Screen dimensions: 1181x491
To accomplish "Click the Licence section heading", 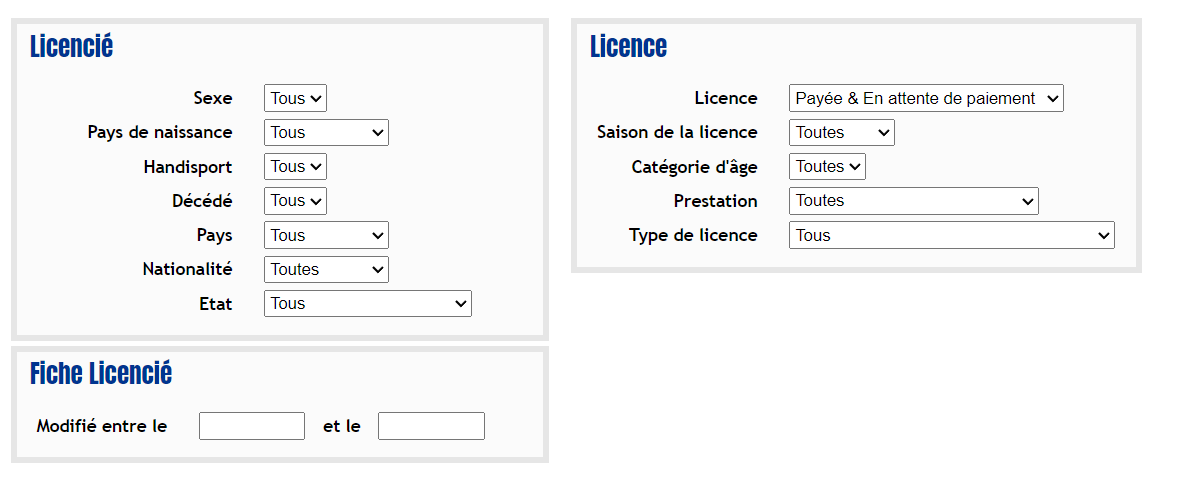I will tap(628, 47).
